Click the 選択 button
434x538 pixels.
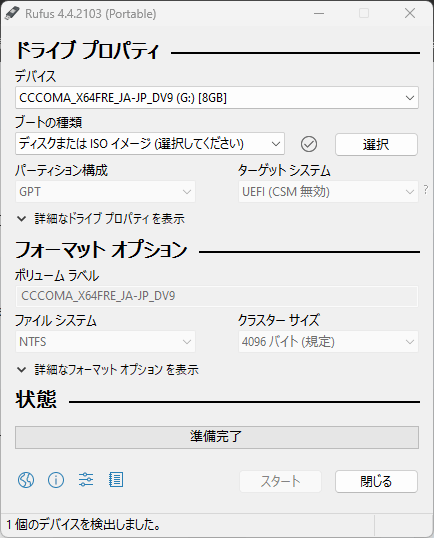[376, 144]
